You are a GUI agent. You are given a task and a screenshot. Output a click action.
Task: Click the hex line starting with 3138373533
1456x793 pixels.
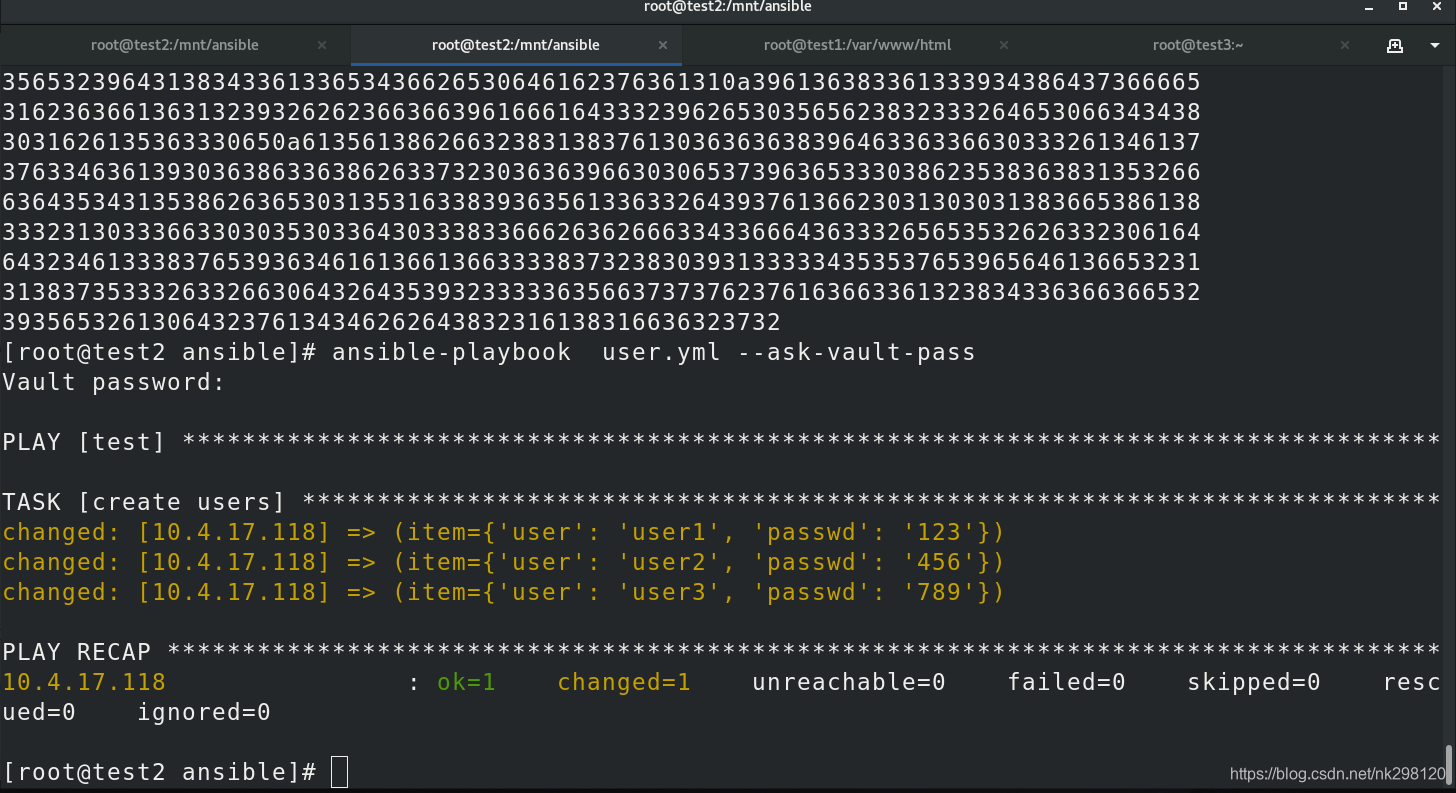[601, 292]
